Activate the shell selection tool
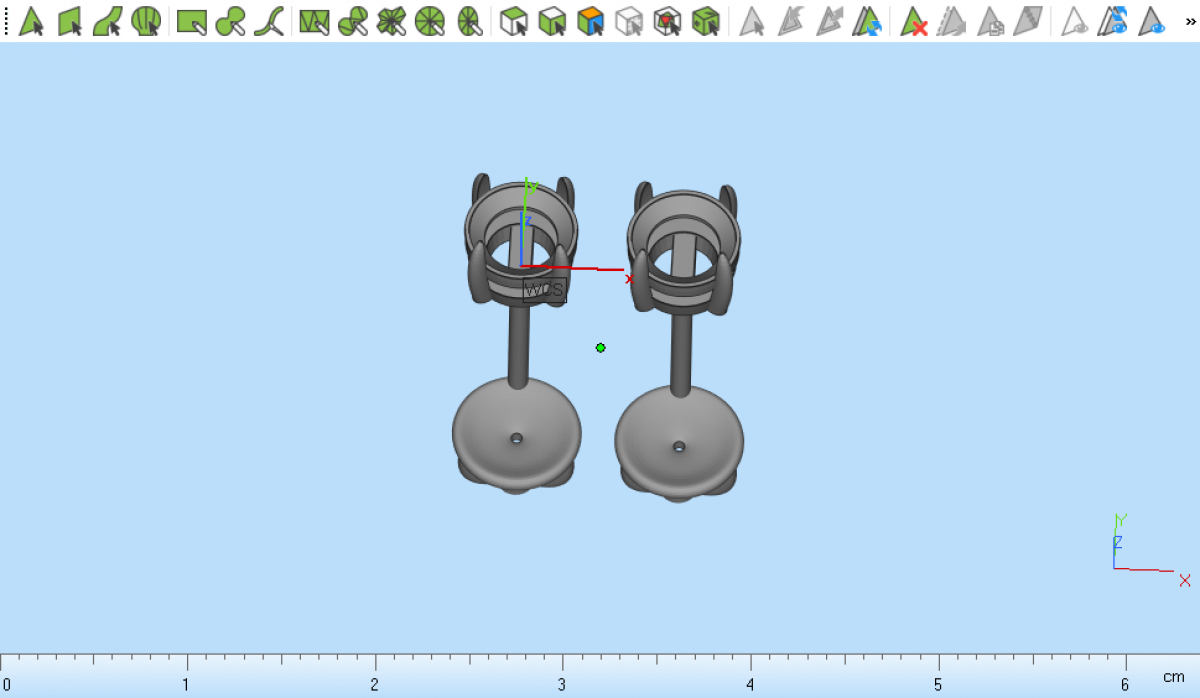This screenshot has height=698, width=1200. 146,21
